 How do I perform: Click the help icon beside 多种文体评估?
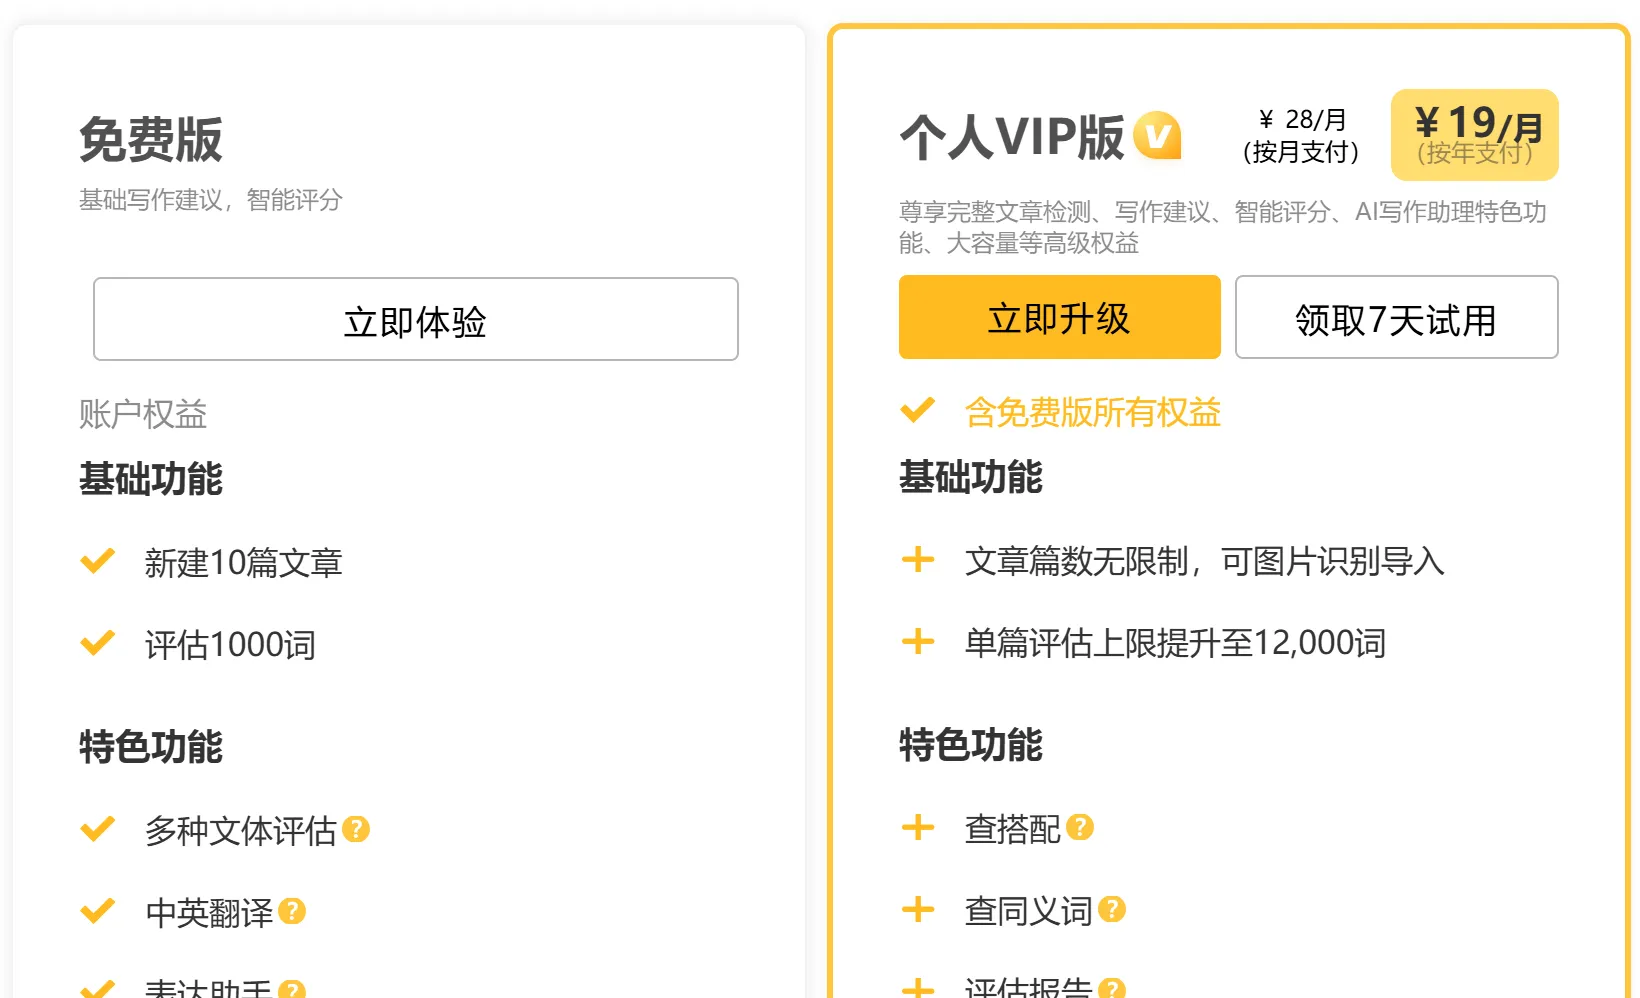[x=357, y=828]
